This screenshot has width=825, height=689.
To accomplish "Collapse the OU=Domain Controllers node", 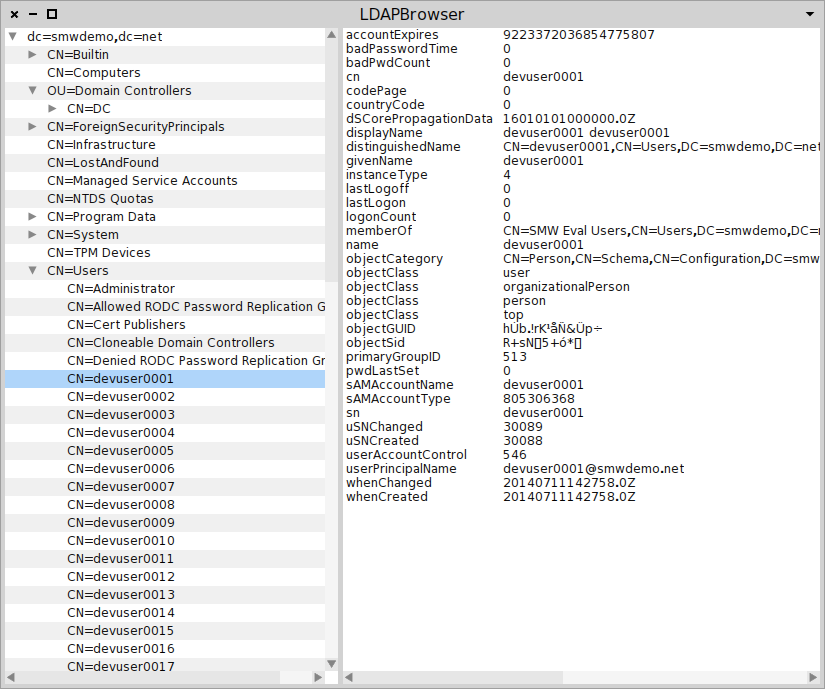I will 32,91.
